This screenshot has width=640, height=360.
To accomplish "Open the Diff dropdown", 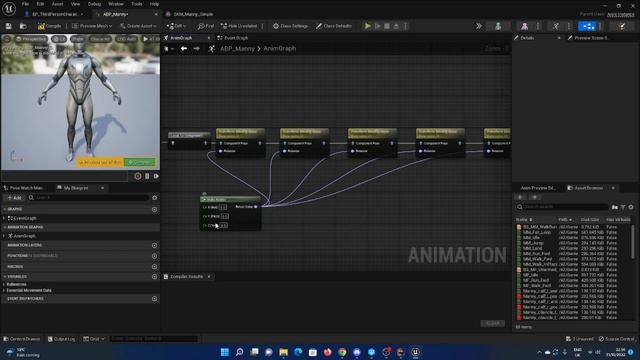I will [x=176, y=26].
